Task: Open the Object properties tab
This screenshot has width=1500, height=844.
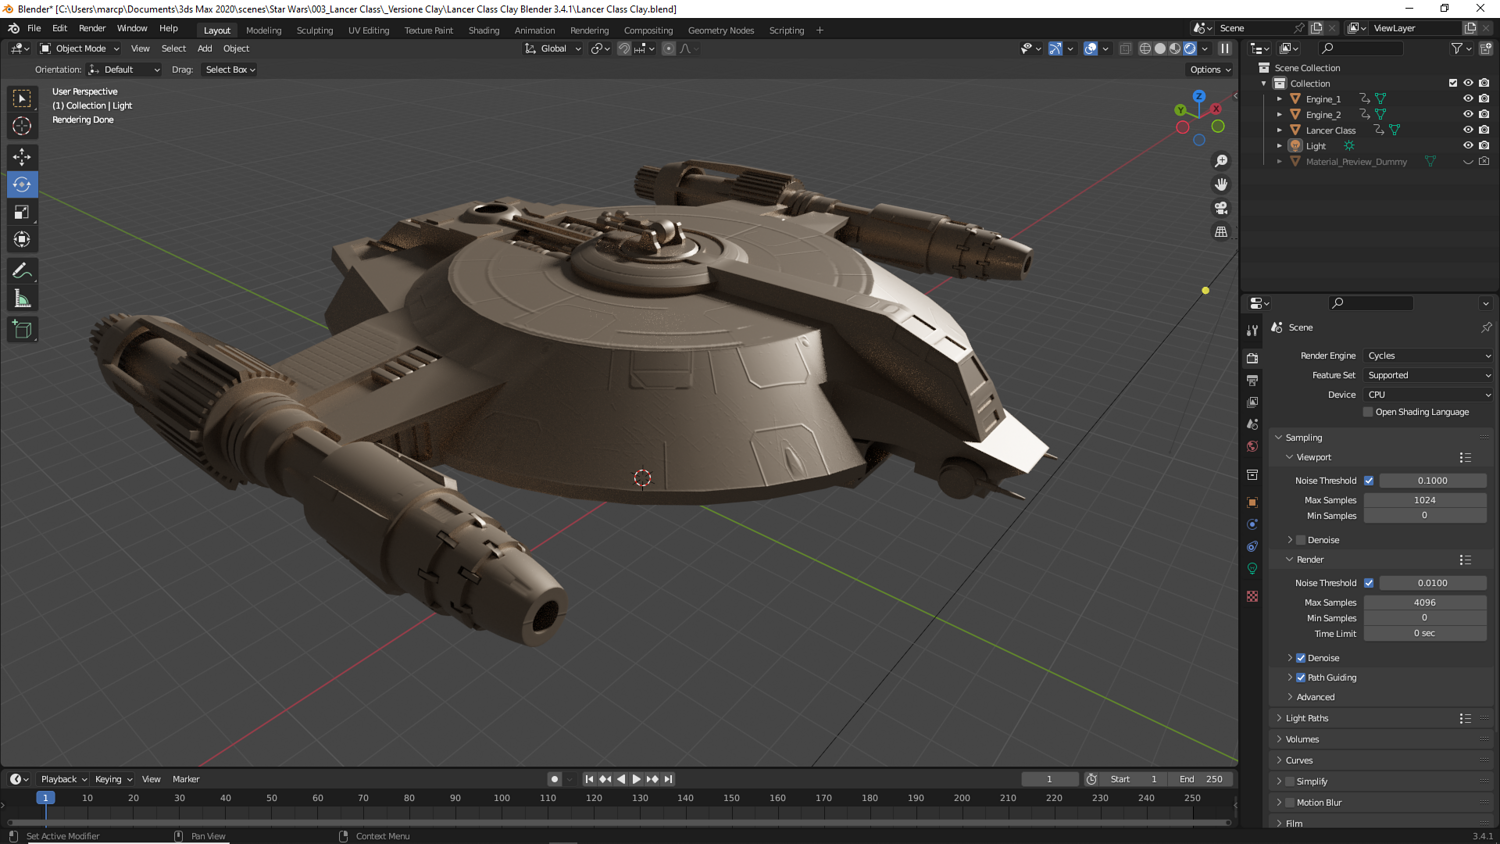Action: pyautogui.click(x=1252, y=502)
